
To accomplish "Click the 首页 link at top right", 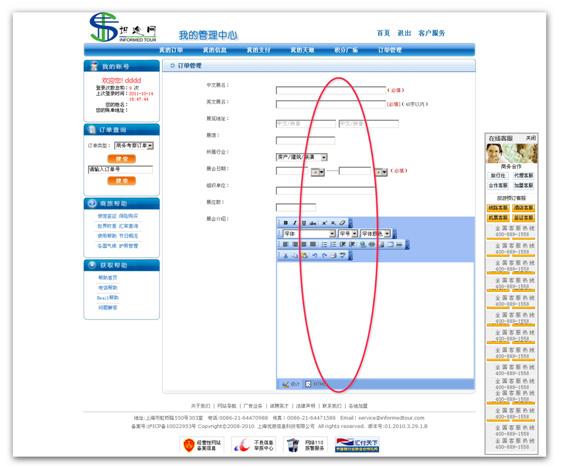I will pyautogui.click(x=383, y=33).
